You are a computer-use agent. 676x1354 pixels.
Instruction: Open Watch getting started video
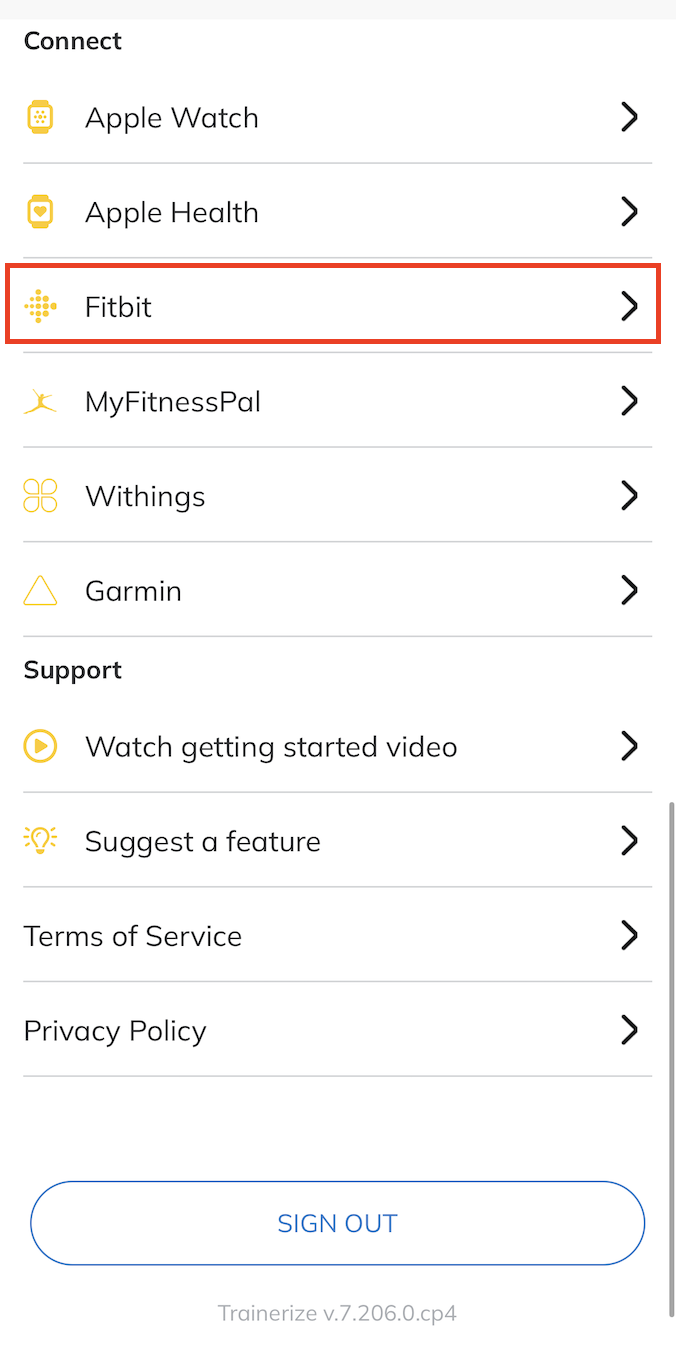coord(271,746)
